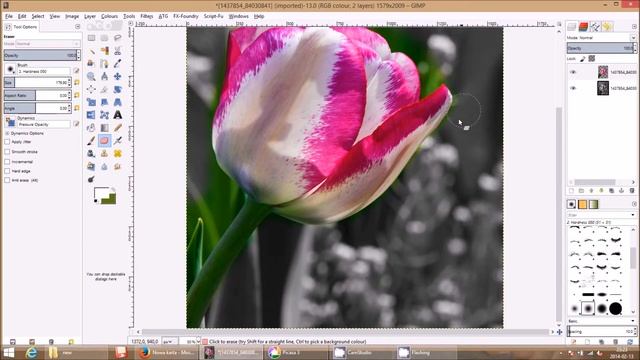Screen dimensions: 640x360
Task: Switch to the Channels tab
Action: (584, 27)
